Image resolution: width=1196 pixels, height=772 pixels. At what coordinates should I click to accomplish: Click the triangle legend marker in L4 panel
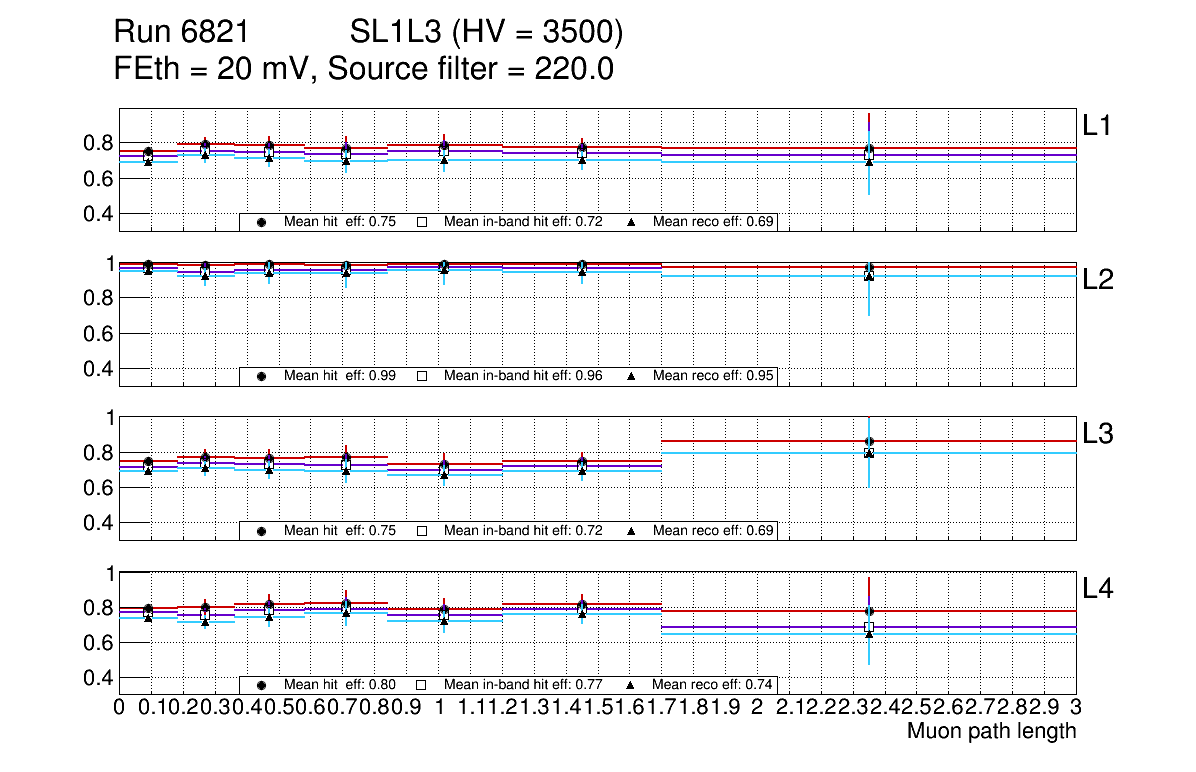click(631, 685)
